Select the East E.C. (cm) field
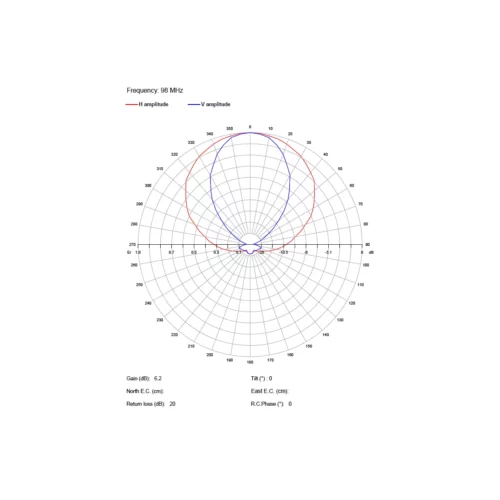 click(269, 391)
